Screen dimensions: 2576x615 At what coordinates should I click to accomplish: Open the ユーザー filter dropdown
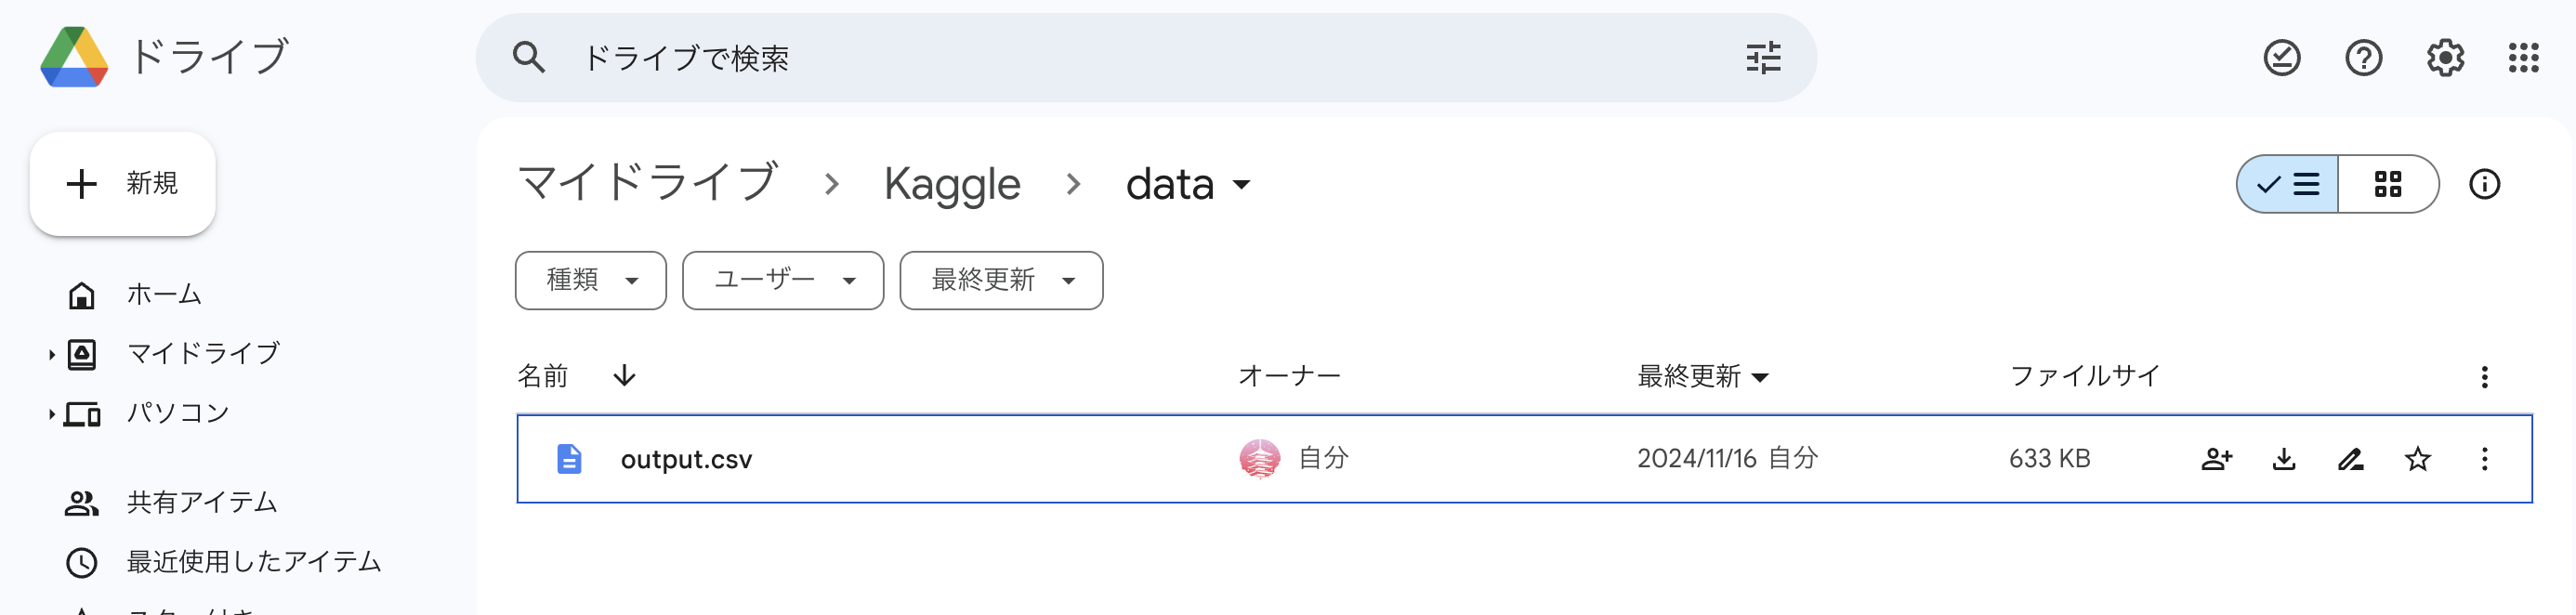(782, 281)
